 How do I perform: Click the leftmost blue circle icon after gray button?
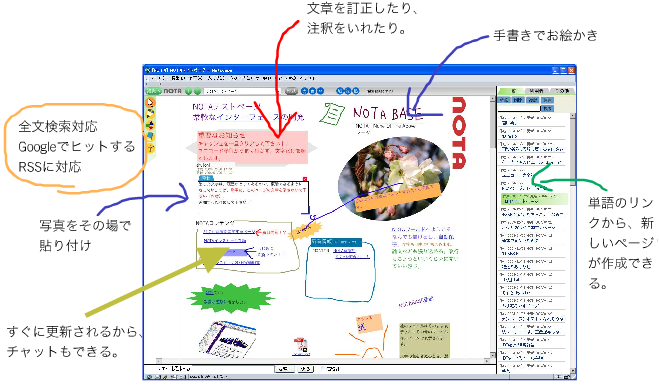pyautogui.click(x=304, y=91)
